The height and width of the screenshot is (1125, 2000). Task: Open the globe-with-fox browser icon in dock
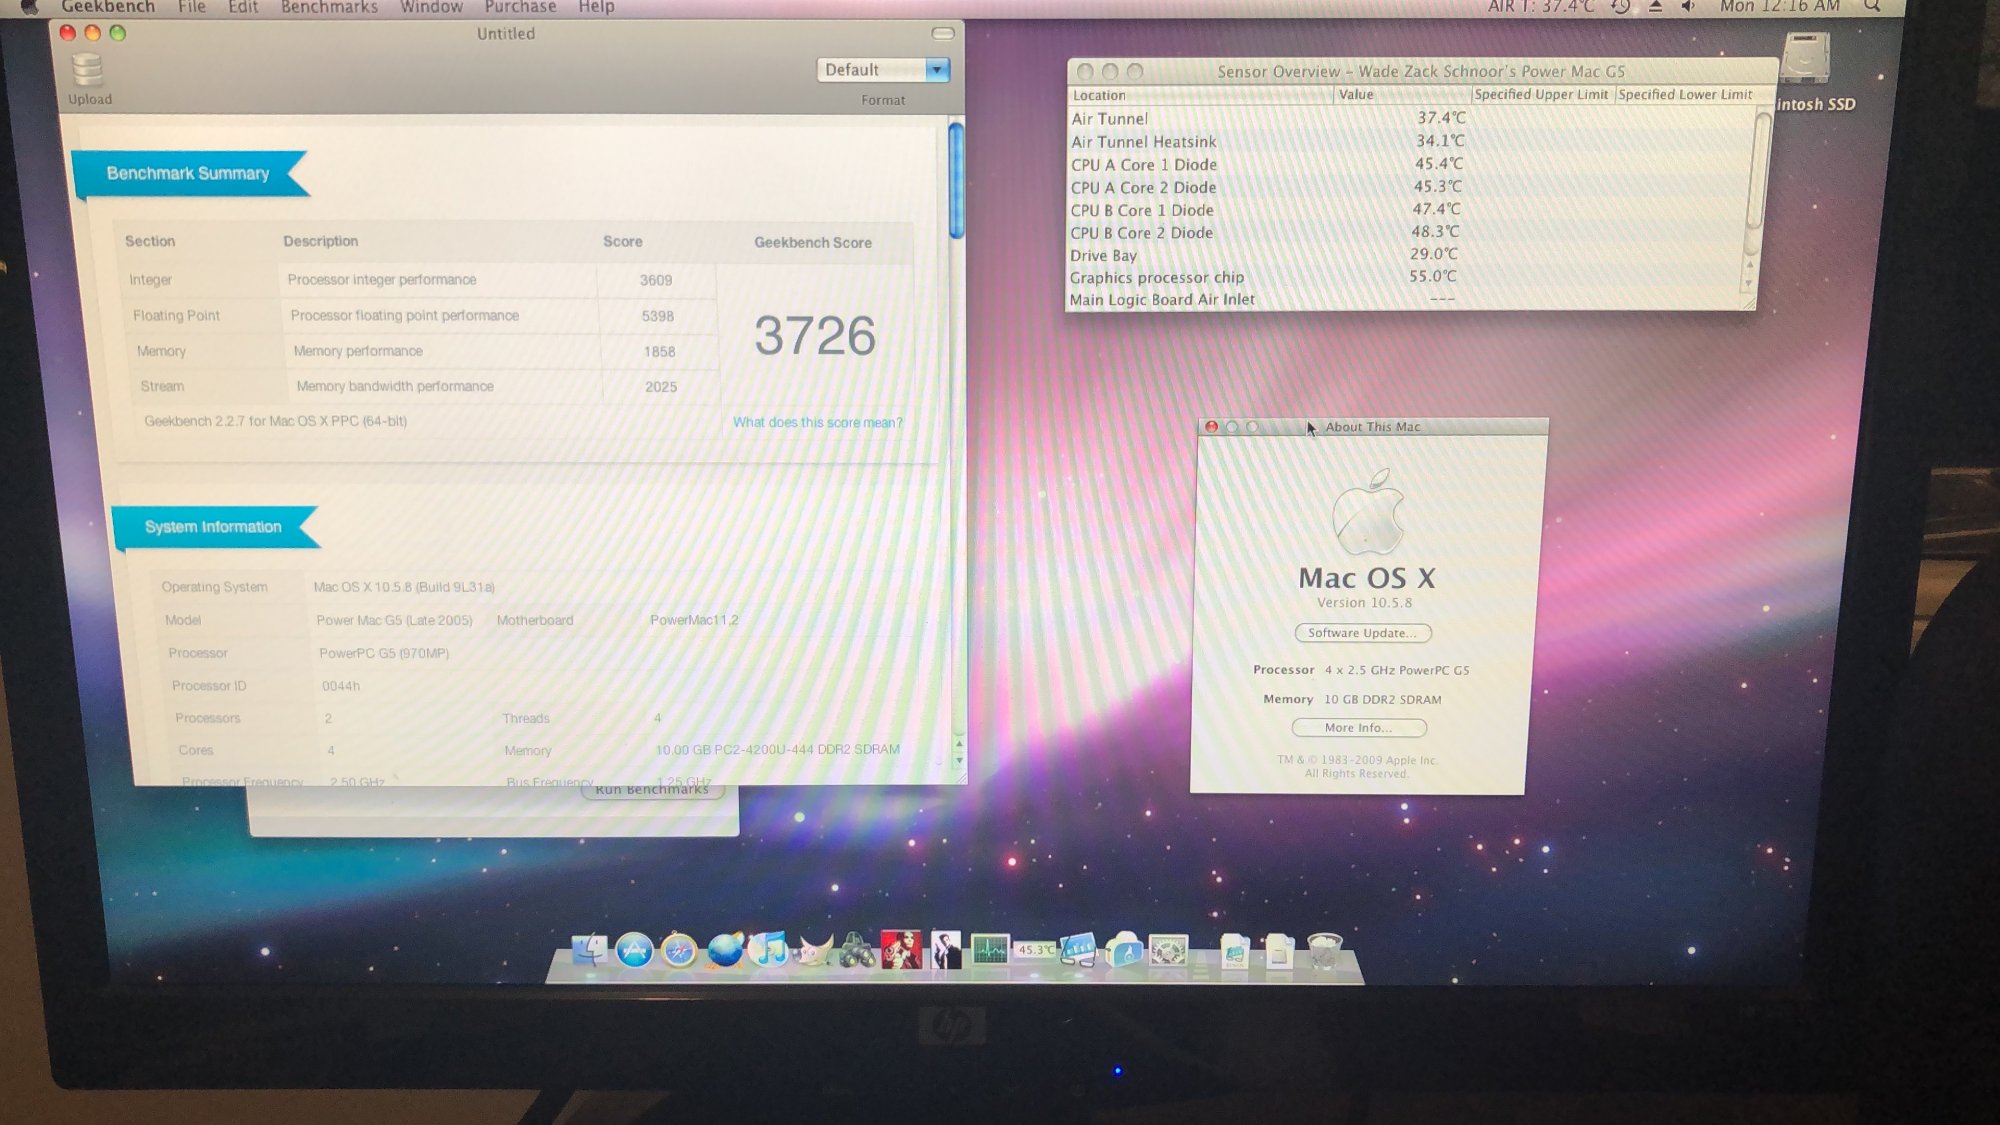(x=724, y=950)
